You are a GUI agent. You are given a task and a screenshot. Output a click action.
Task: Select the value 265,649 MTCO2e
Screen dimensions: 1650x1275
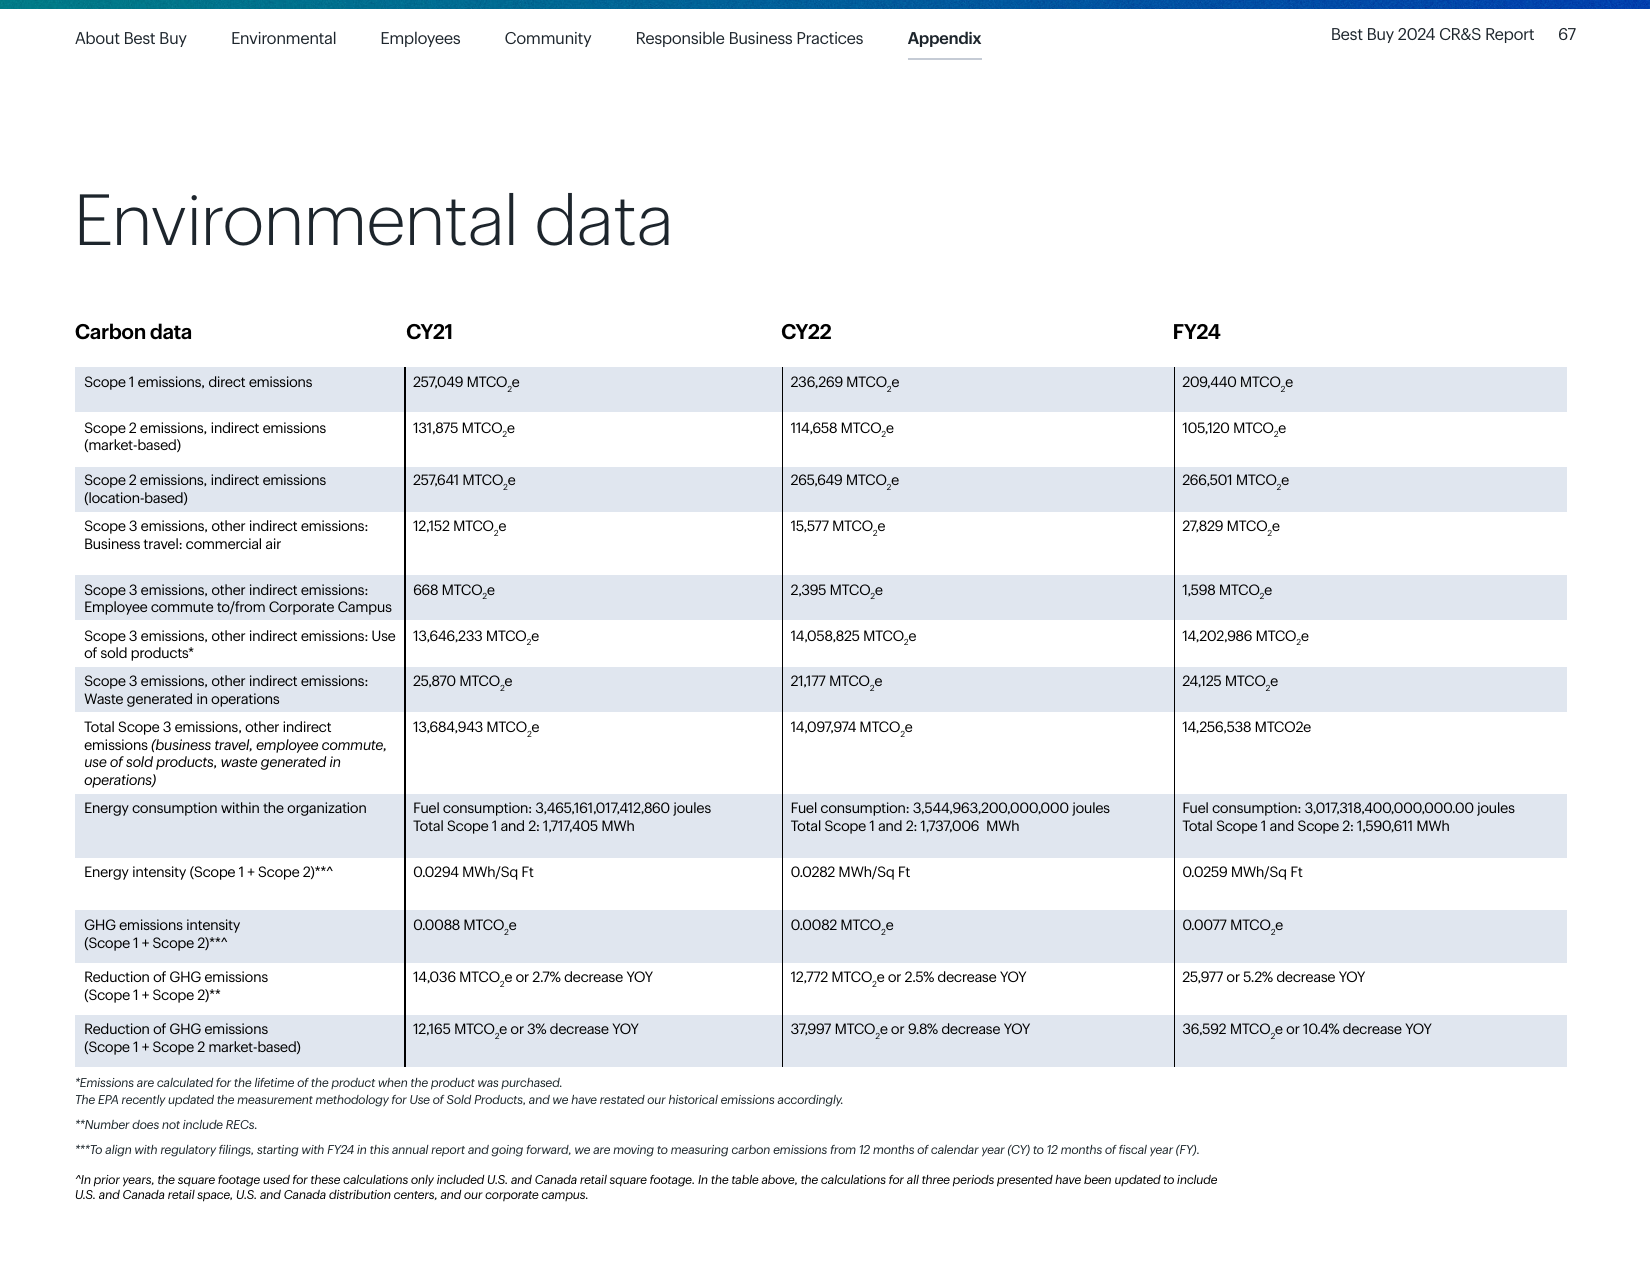pyautogui.click(x=844, y=481)
